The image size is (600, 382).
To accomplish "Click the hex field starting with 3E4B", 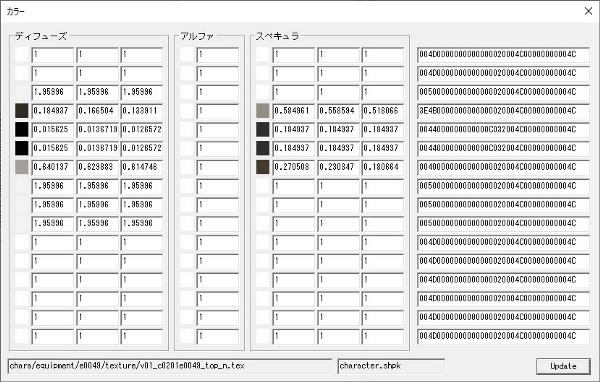I will point(504,111).
